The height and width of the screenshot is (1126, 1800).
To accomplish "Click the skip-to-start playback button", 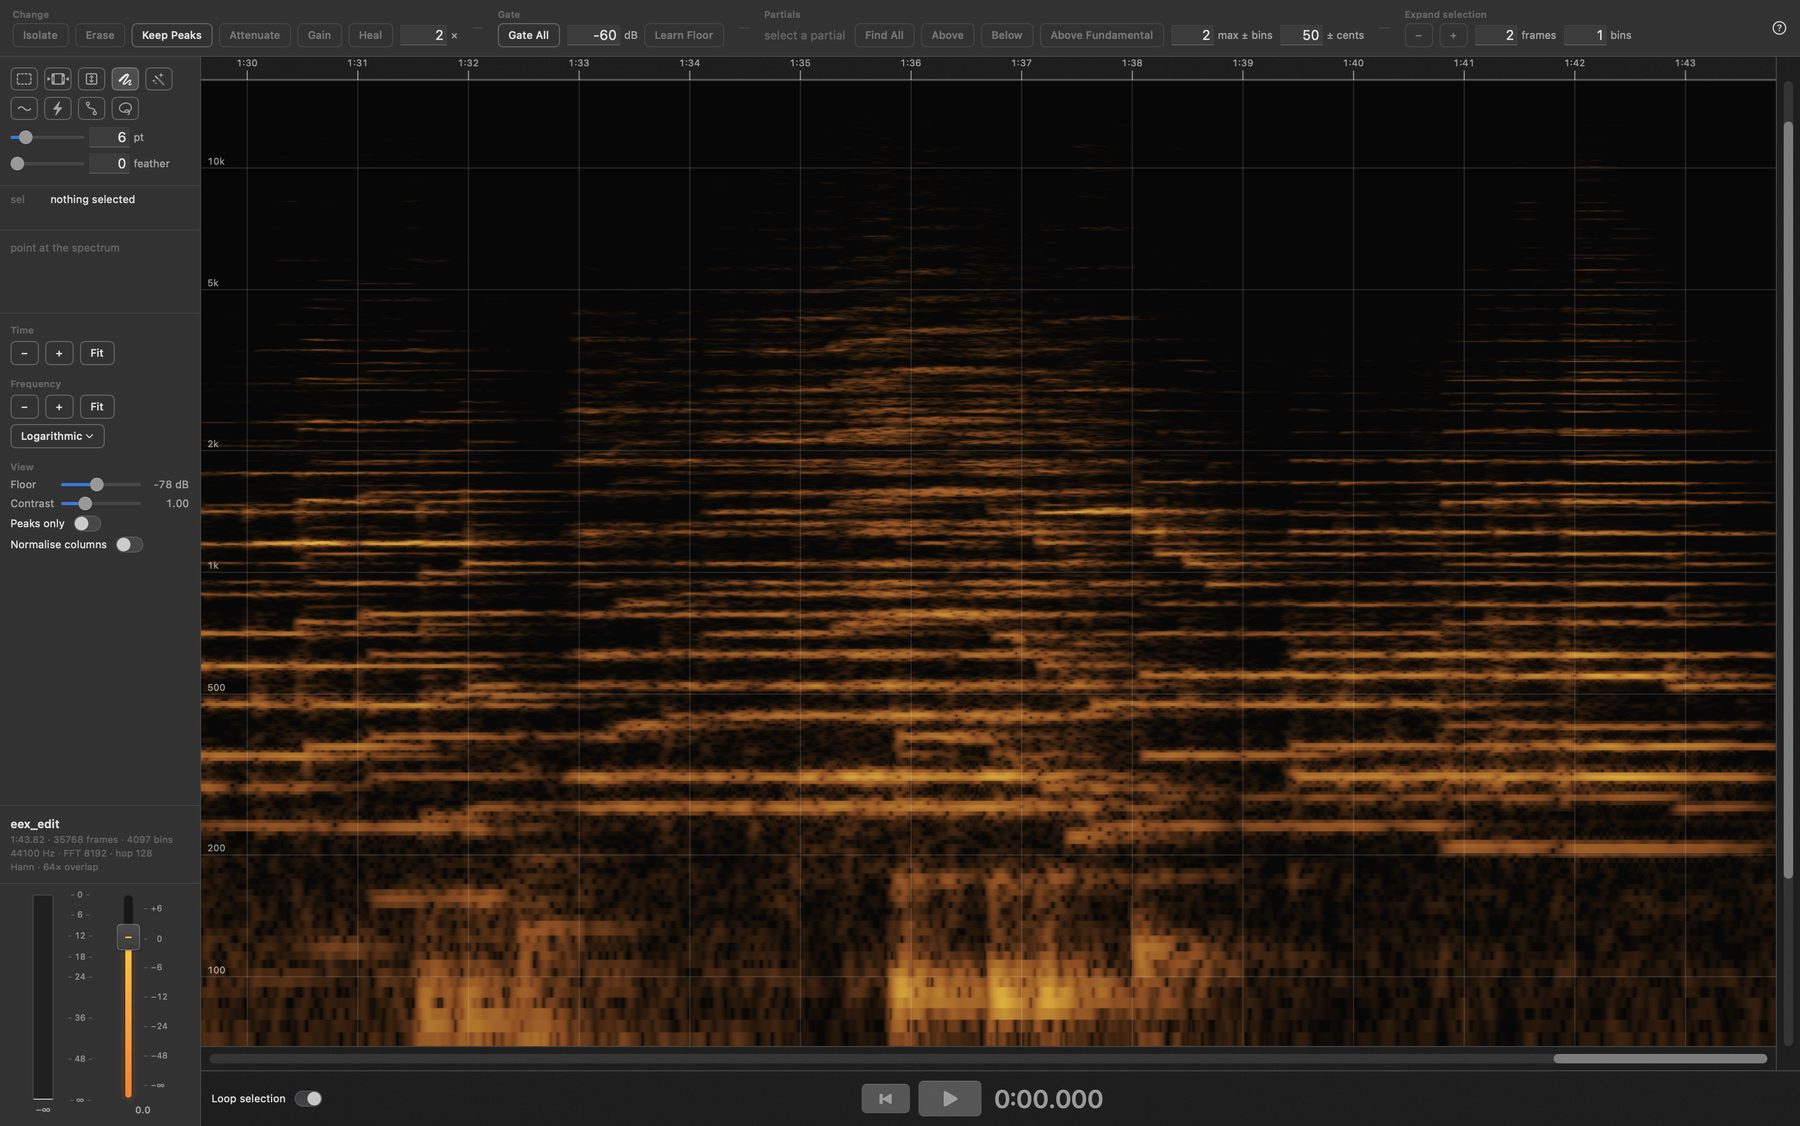I will [x=885, y=1098].
